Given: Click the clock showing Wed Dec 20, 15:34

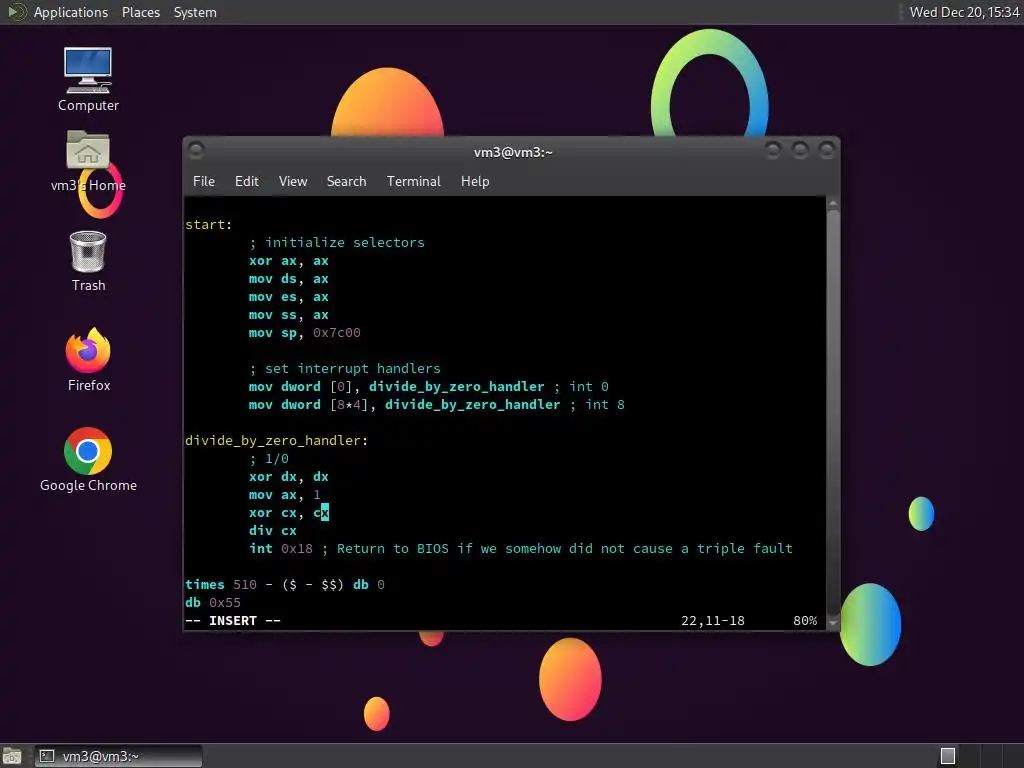Looking at the screenshot, I should pyautogui.click(x=964, y=12).
